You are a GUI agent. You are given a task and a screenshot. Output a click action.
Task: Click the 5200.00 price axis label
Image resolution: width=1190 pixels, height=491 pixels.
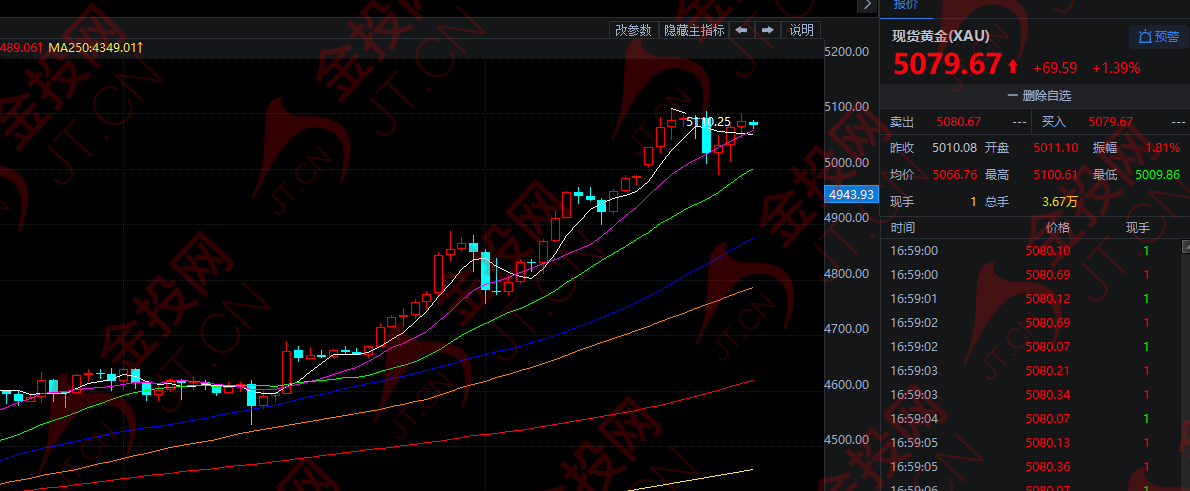[848, 52]
